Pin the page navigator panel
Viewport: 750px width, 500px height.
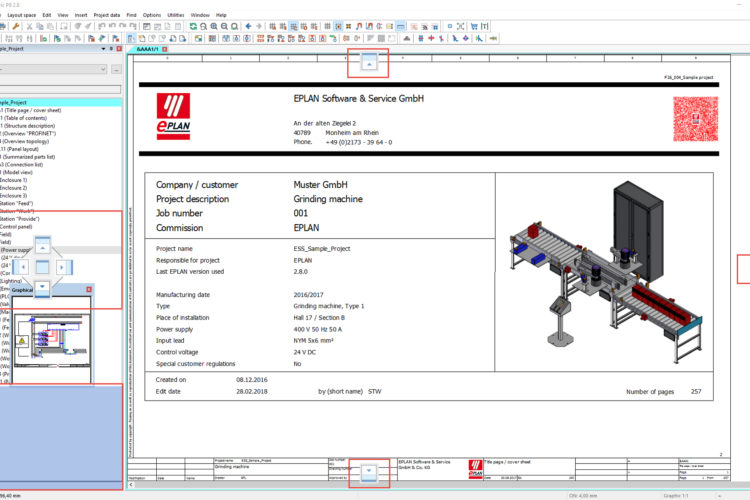111,49
